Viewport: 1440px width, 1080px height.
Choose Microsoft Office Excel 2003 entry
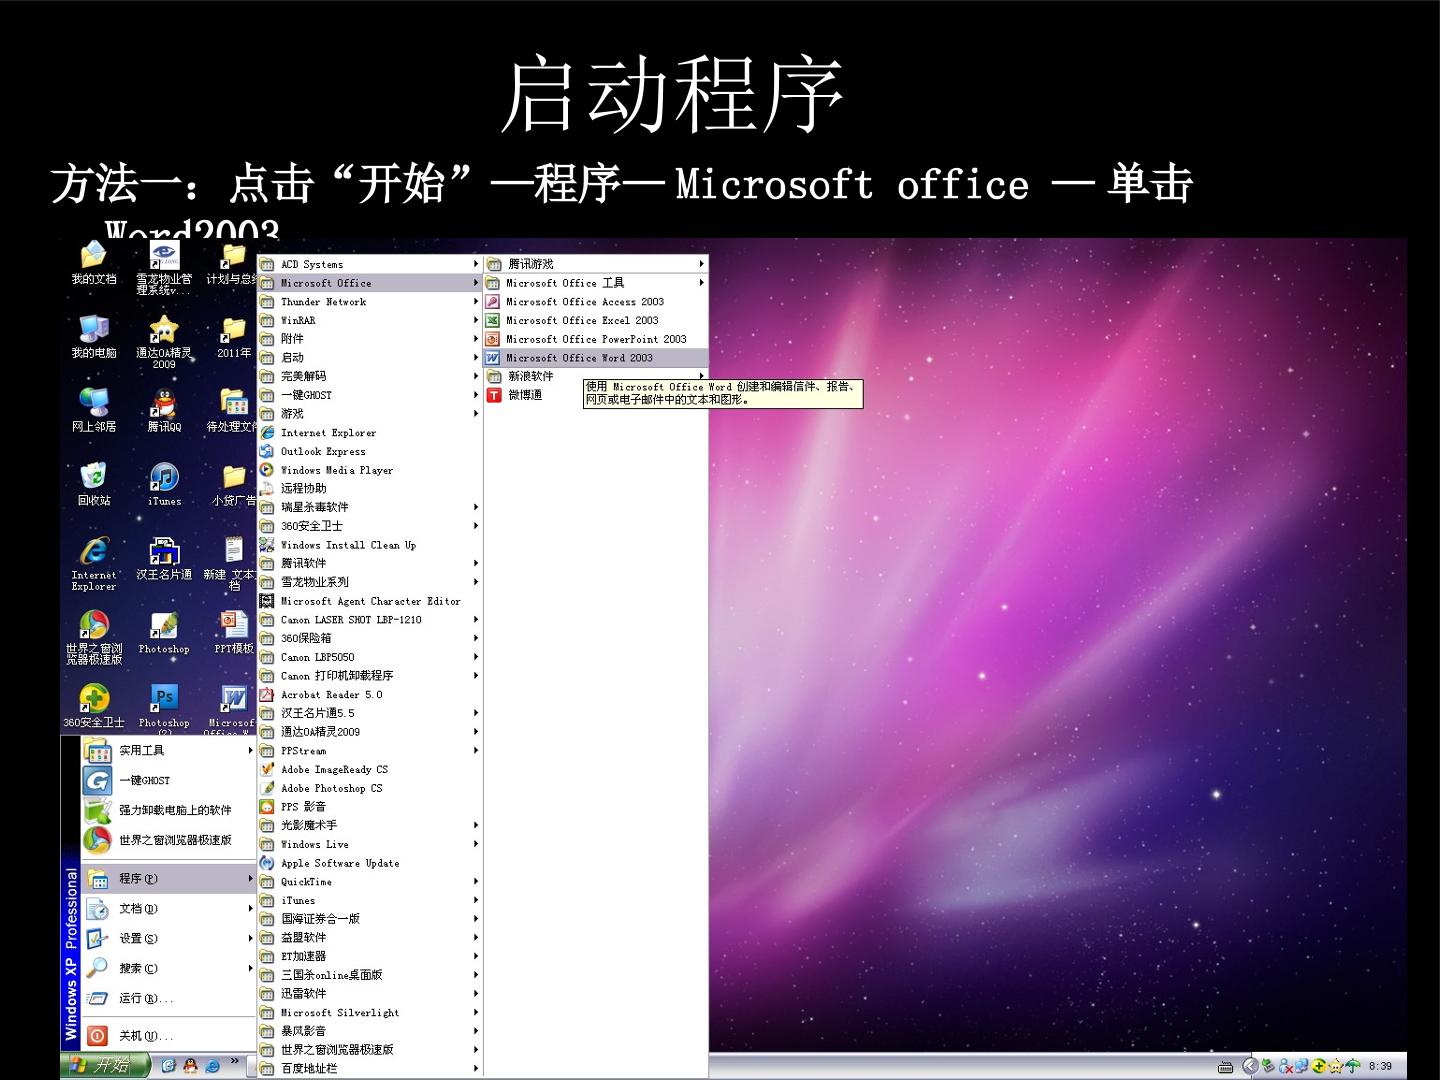(596, 320)
